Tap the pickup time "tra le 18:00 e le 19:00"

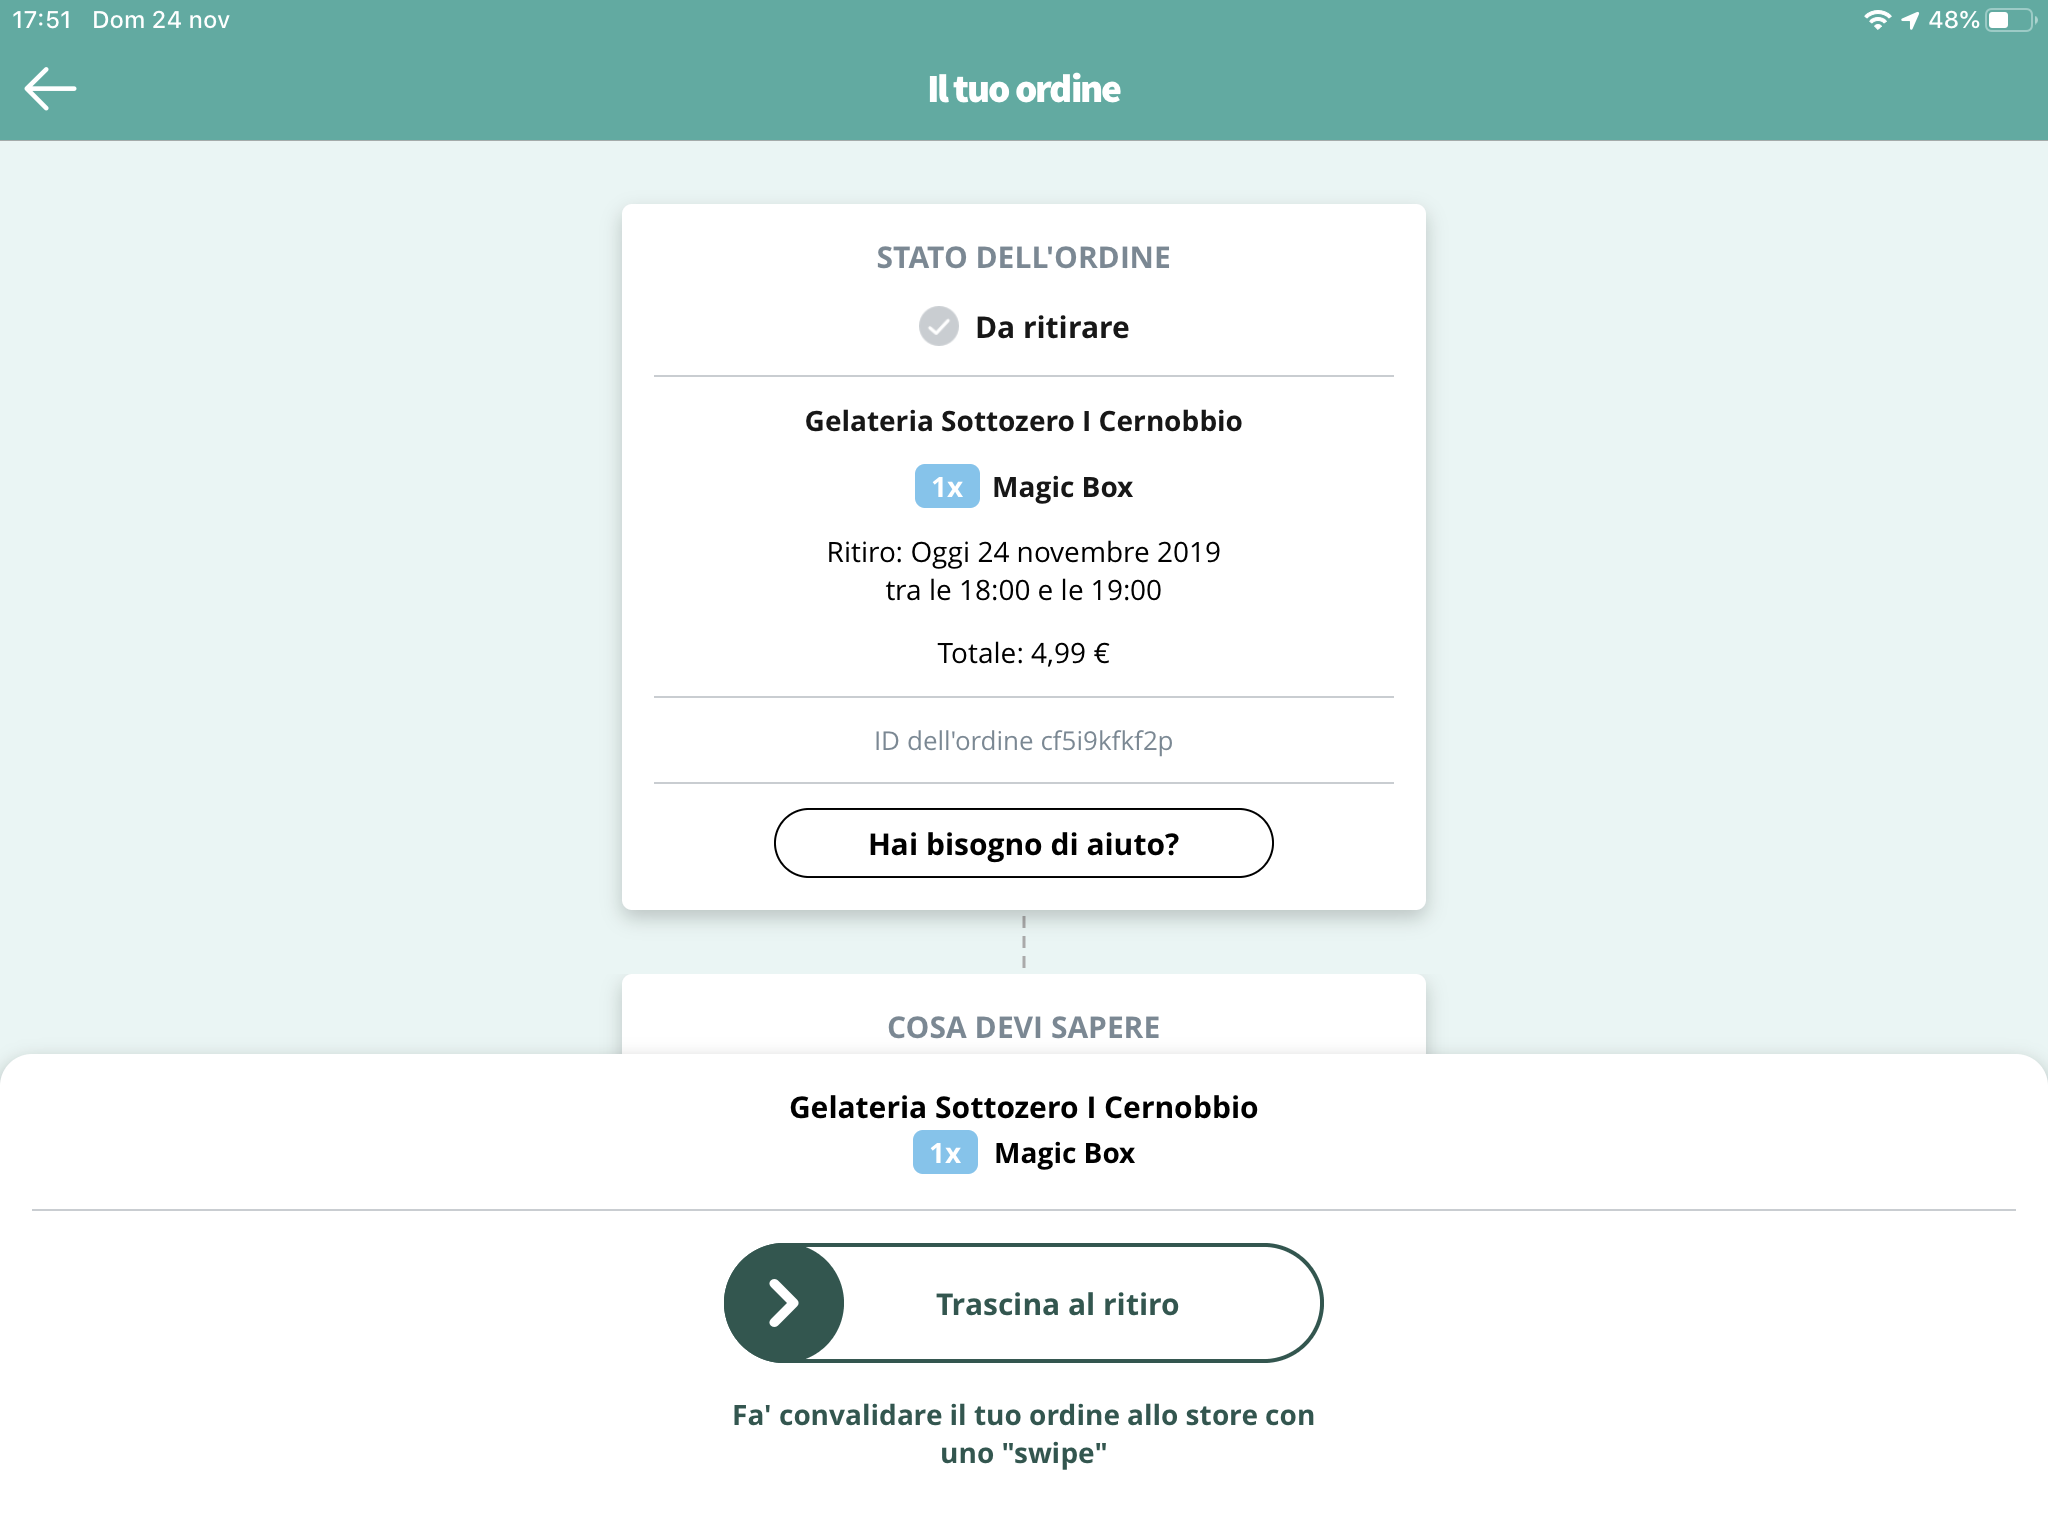[1023, 590]
